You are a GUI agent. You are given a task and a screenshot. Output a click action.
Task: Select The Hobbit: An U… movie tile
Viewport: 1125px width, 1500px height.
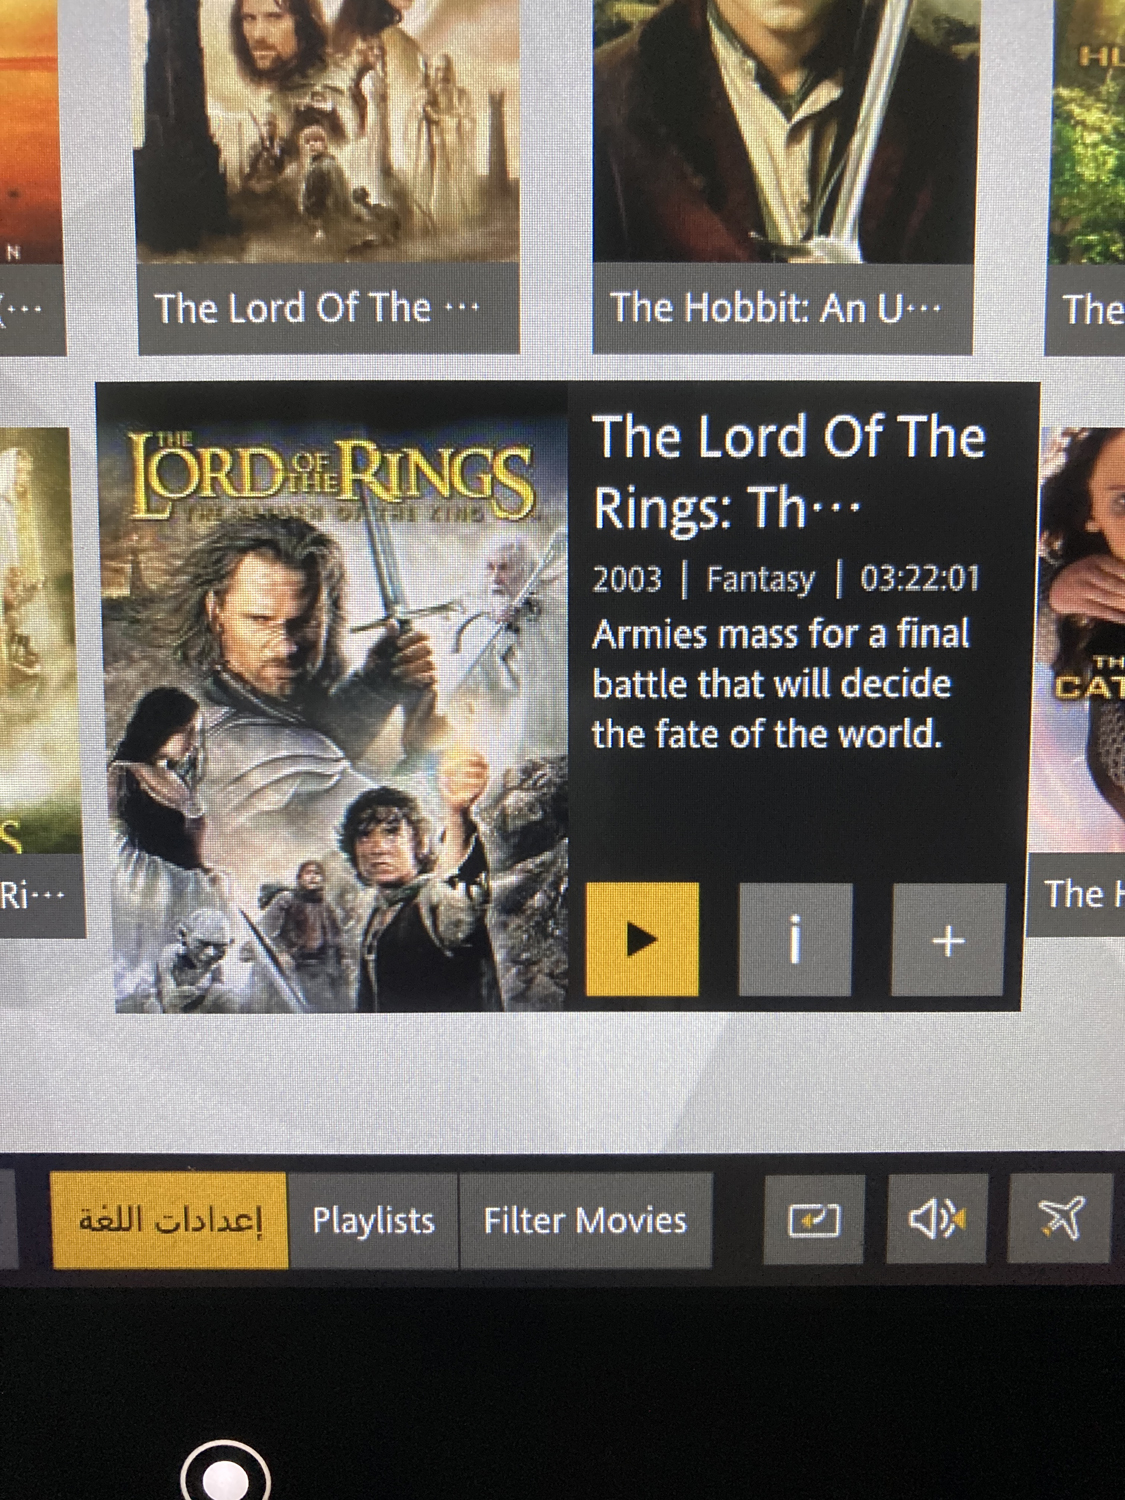click(783, 176)
